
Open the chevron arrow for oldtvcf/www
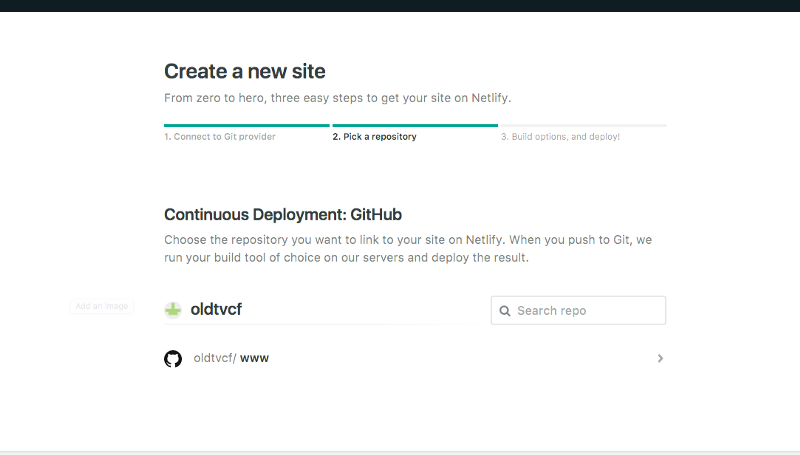[x=660, y=359]
